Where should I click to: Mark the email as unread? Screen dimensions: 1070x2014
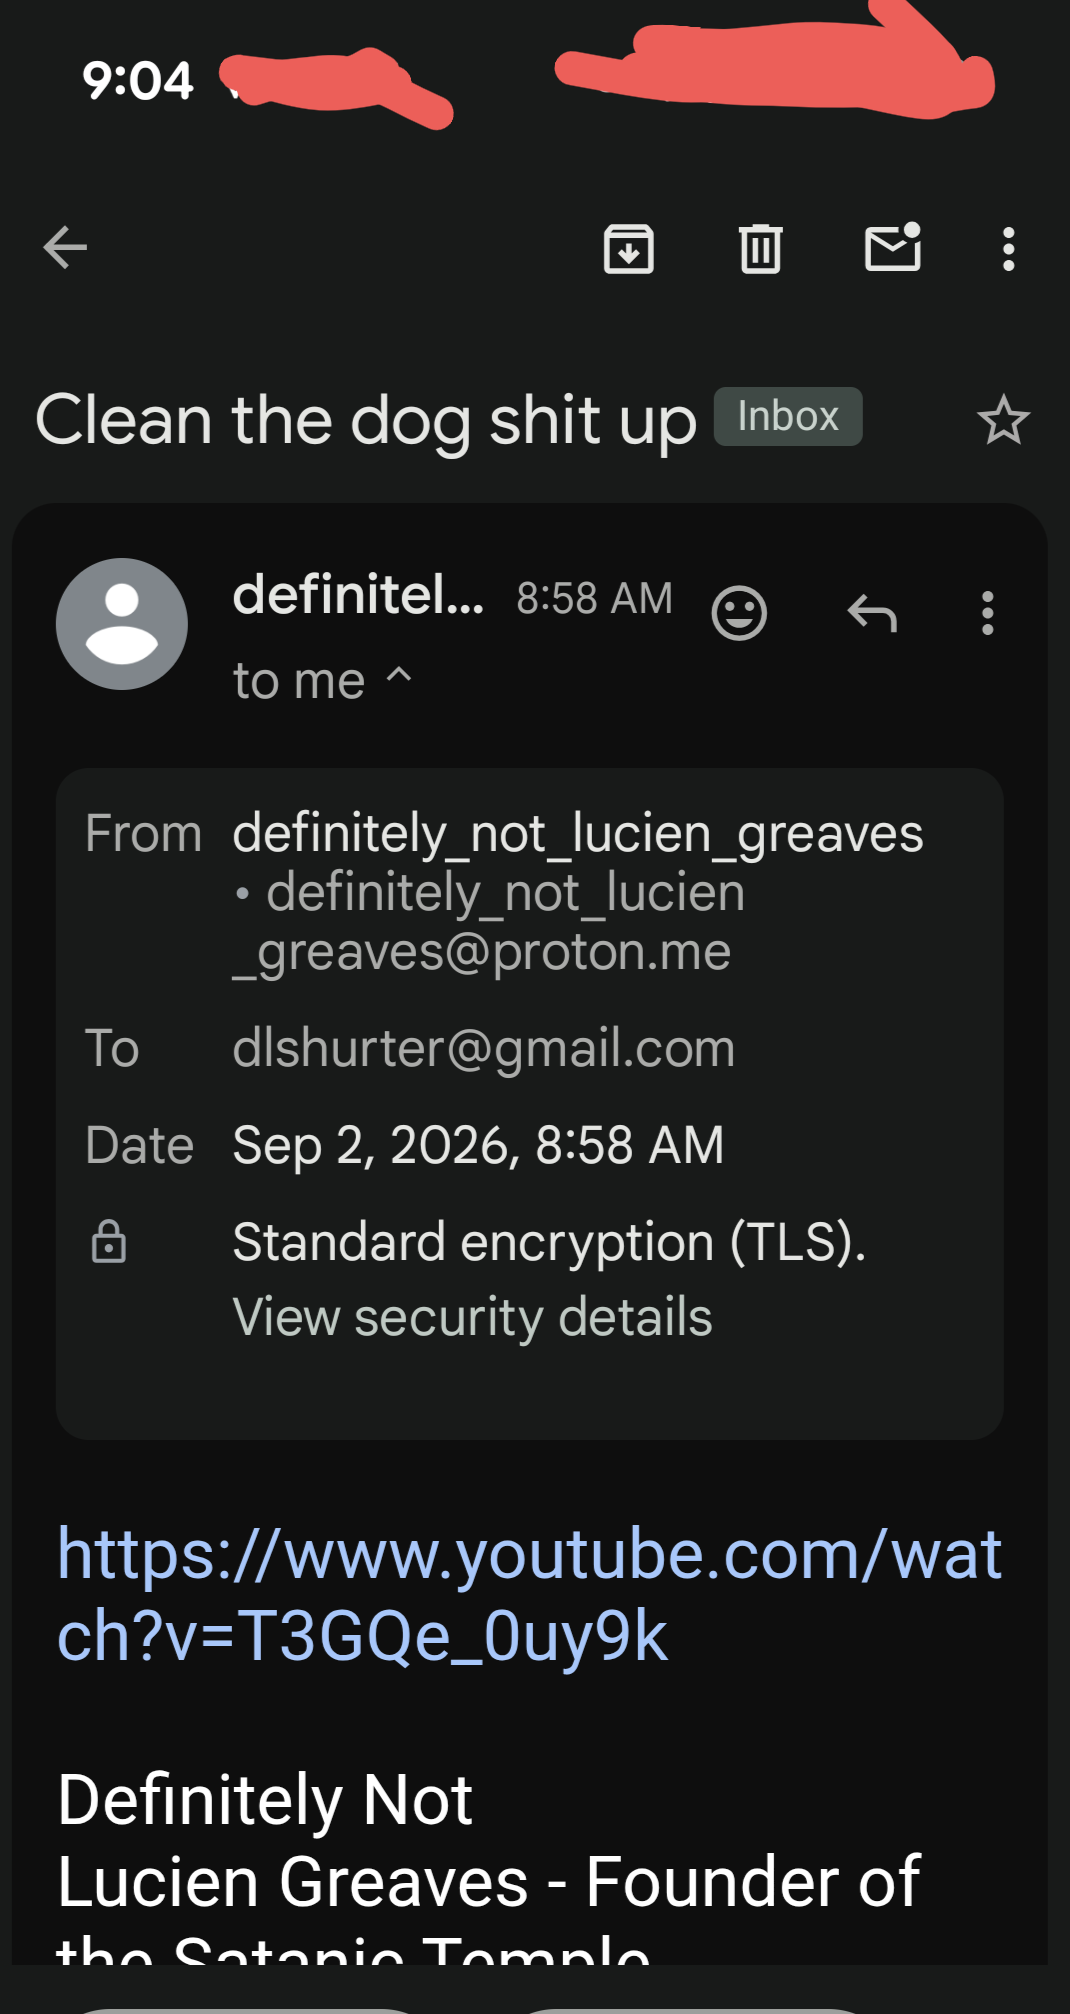click(893, 246)
